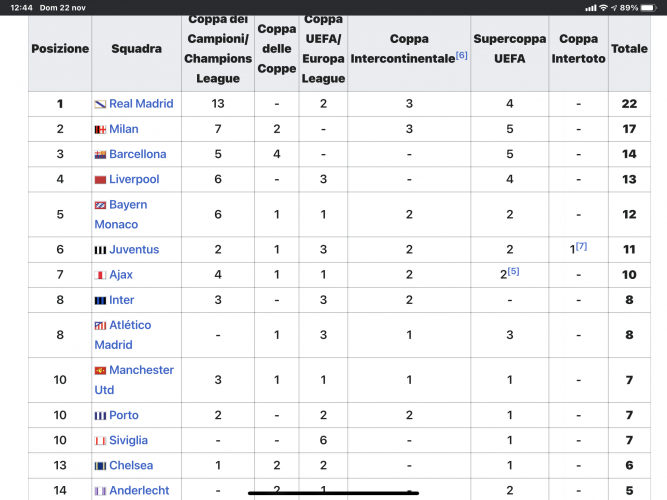Image resolution: width=667 pixels, height=500 pixels.
Task: Tap the Milan club flag icon
Action: pyautogui.click(x=100, y=129)
